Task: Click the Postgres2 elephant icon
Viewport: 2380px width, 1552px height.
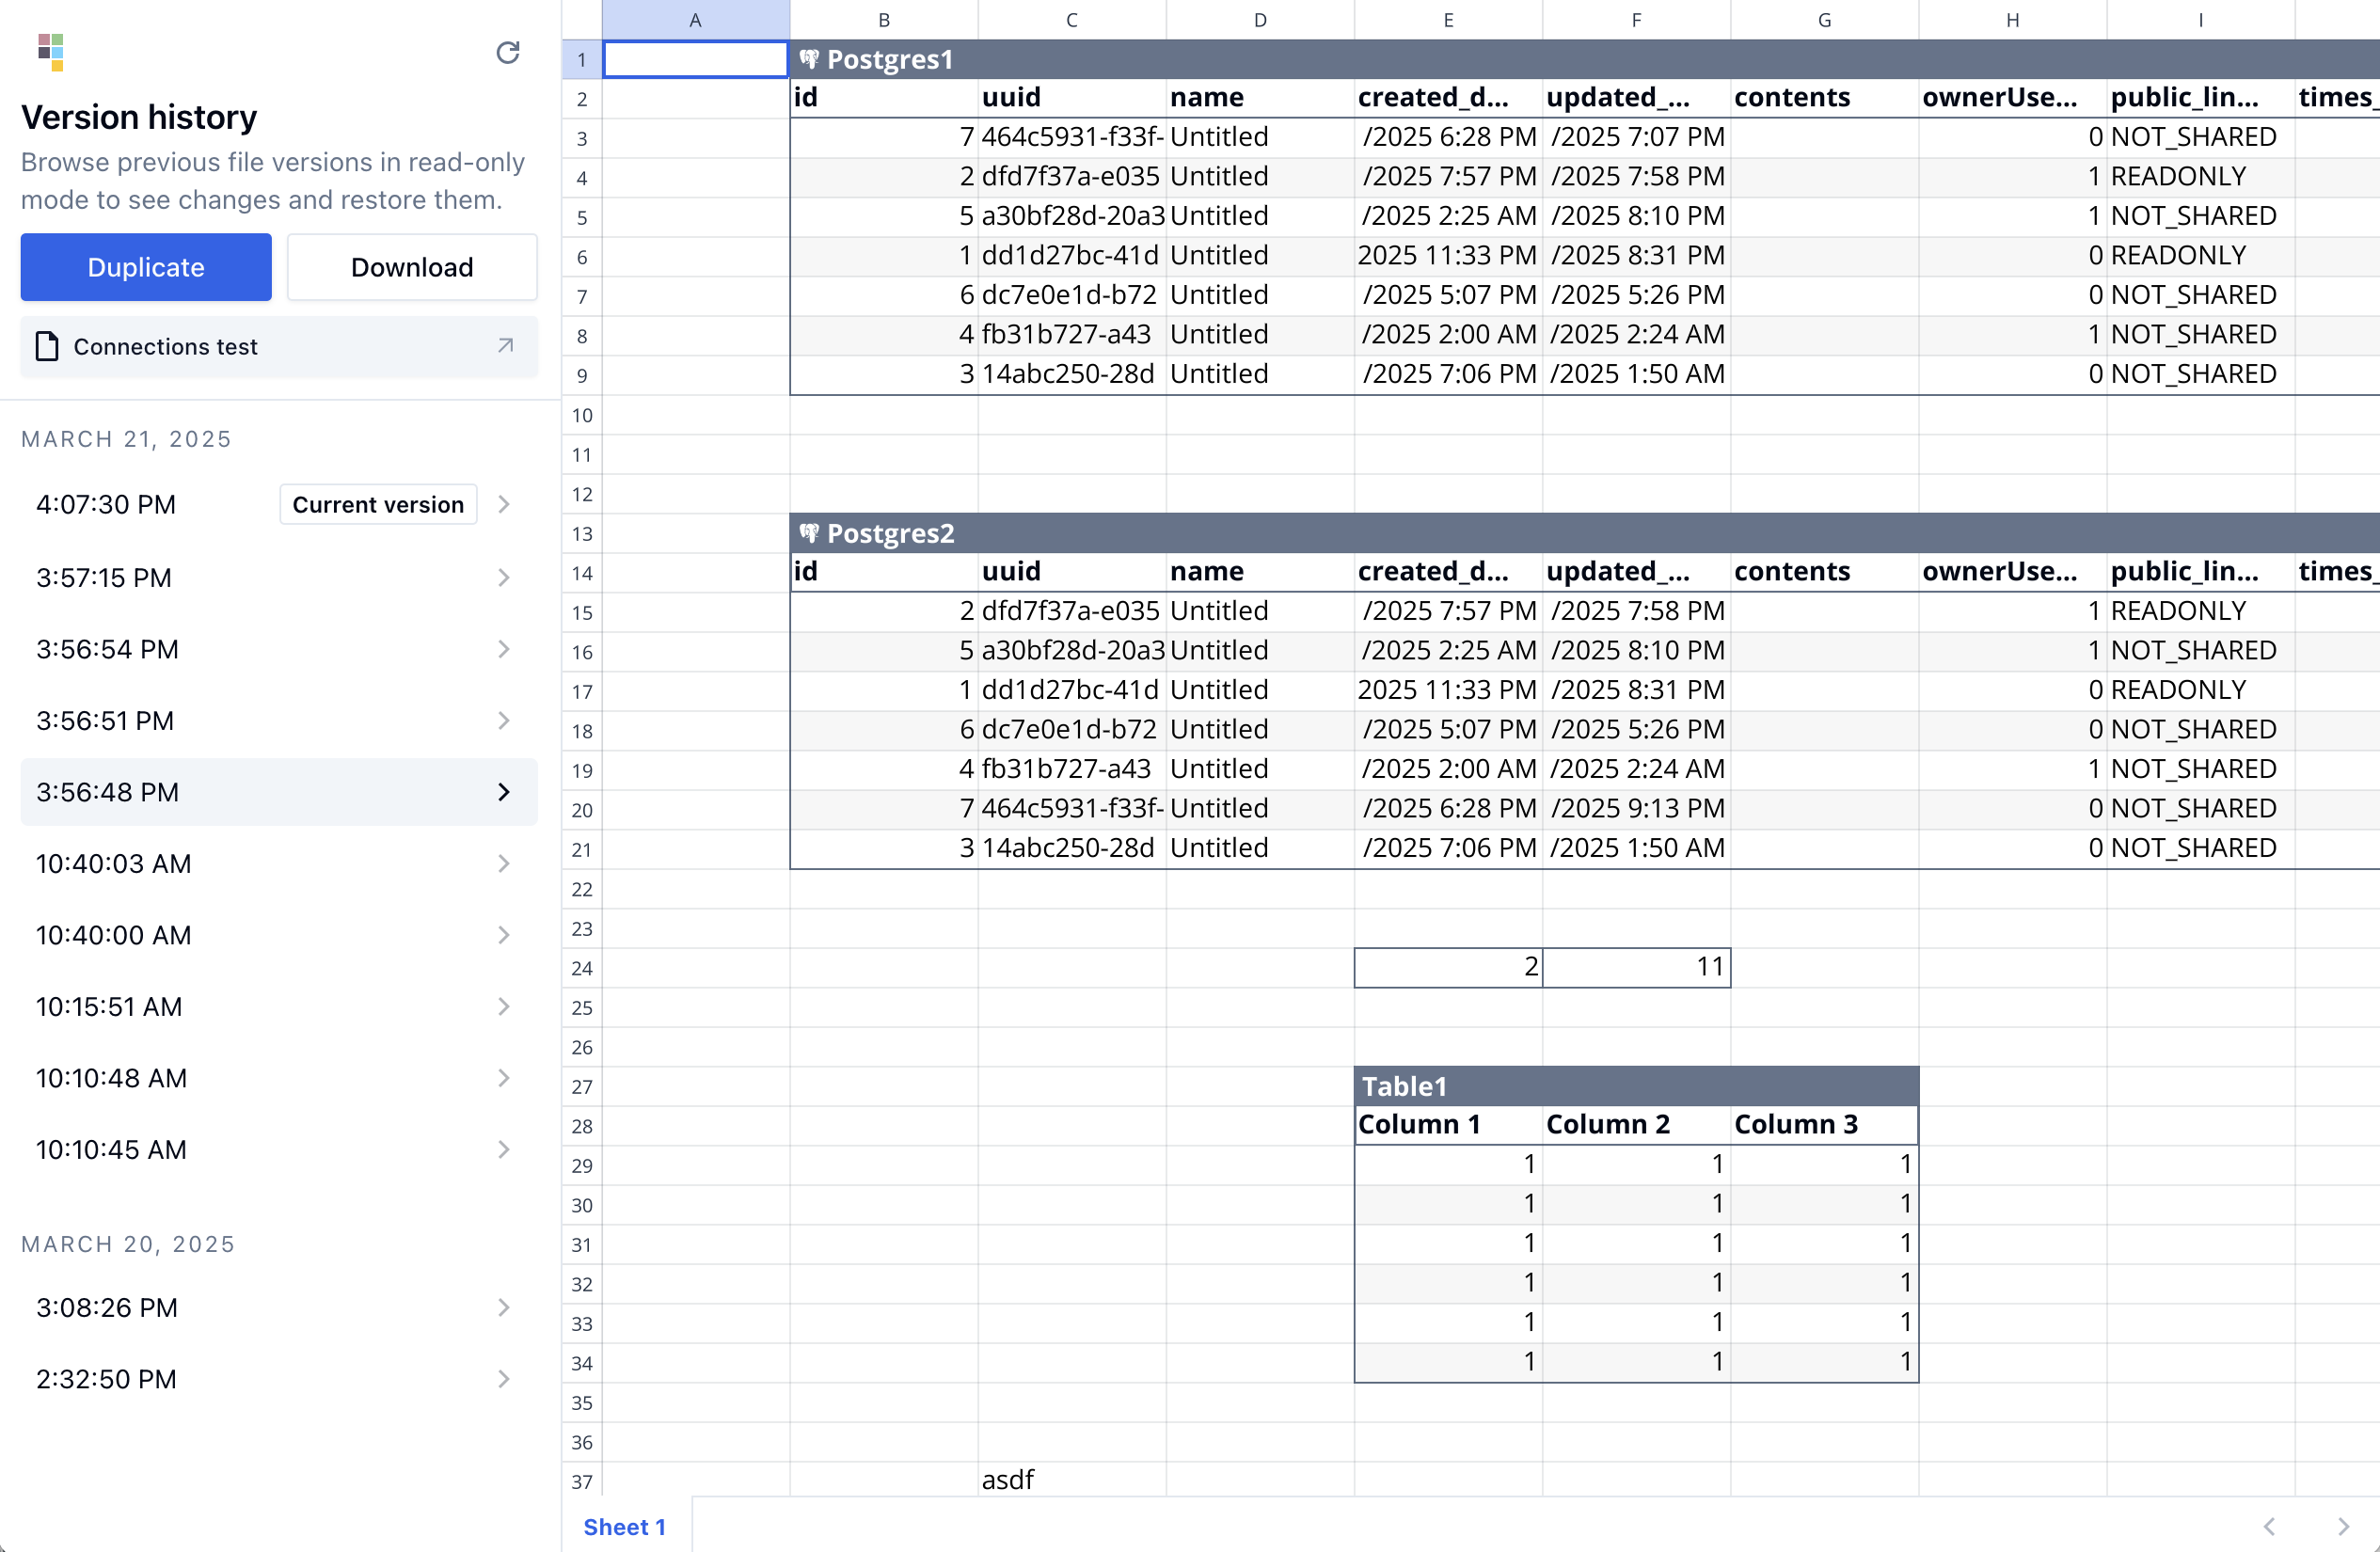Action: pyautogui.click(x=809, y=533)
